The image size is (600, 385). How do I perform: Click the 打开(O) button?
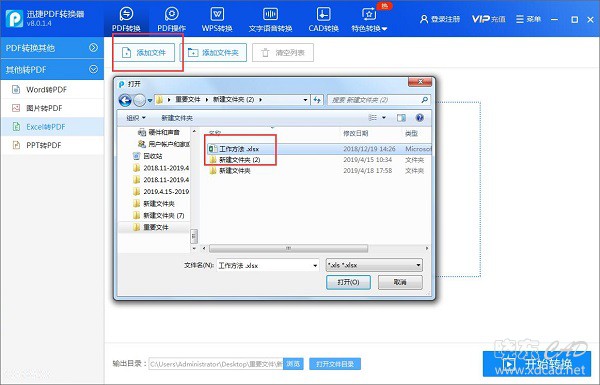point(348,282)
